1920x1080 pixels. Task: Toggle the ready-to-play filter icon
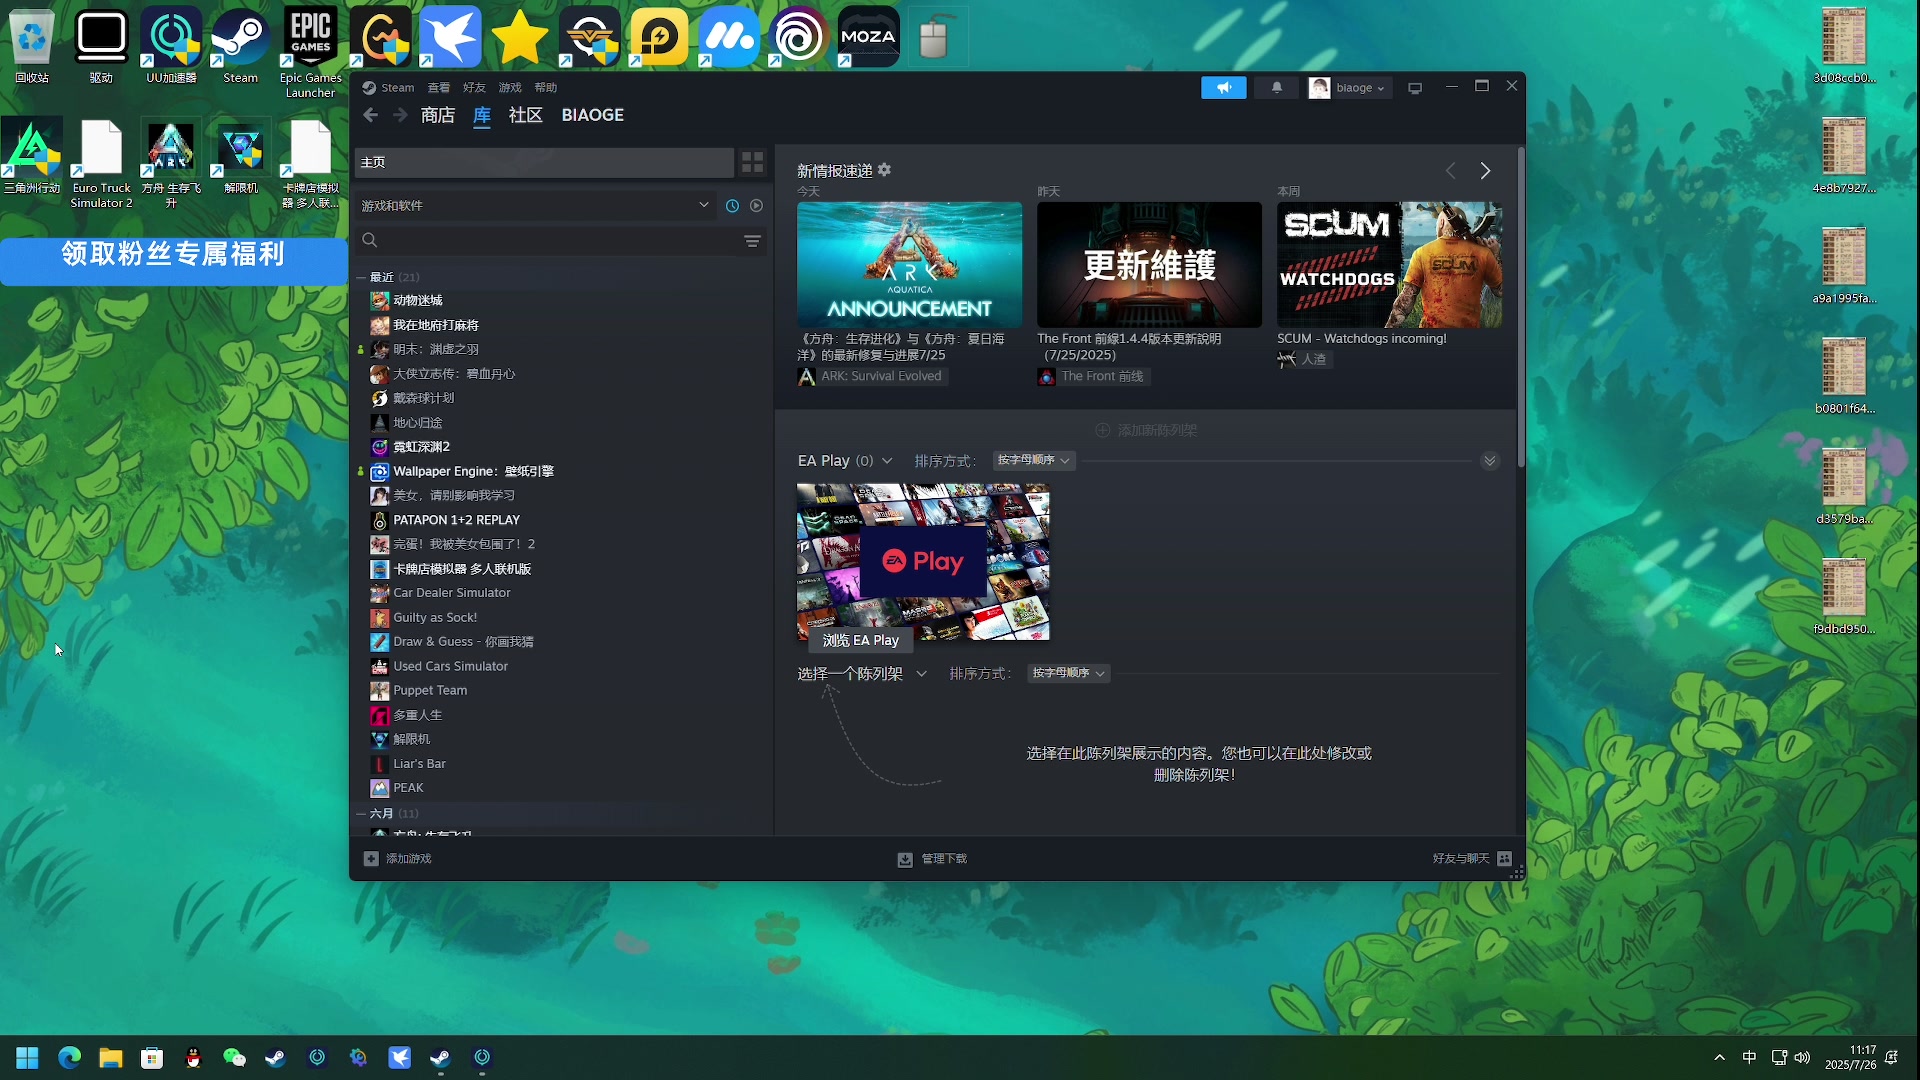pyautogui.click(x=756, y=206)
